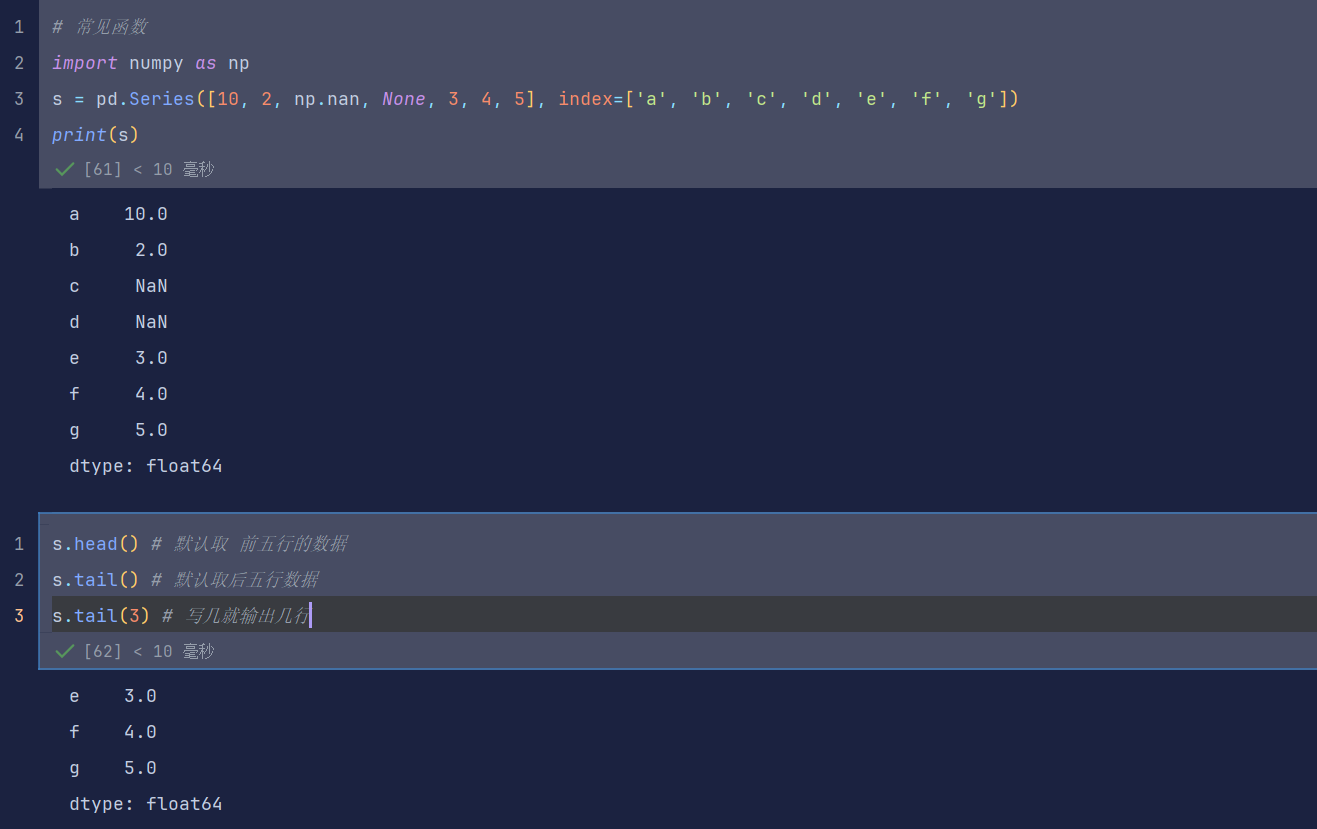The width and height of the screenshot is (1317, 829).
Task: Click output row 'c NaN'
Action: (x=118, y=286)
